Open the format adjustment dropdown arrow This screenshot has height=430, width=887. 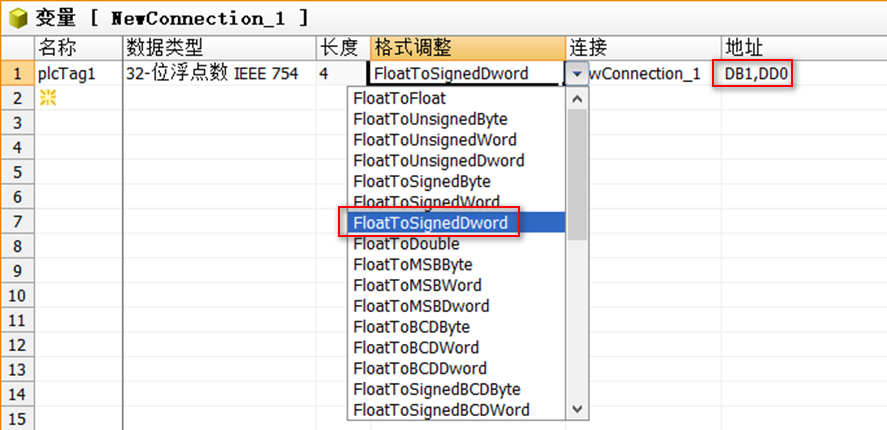(x=577, y=73)
